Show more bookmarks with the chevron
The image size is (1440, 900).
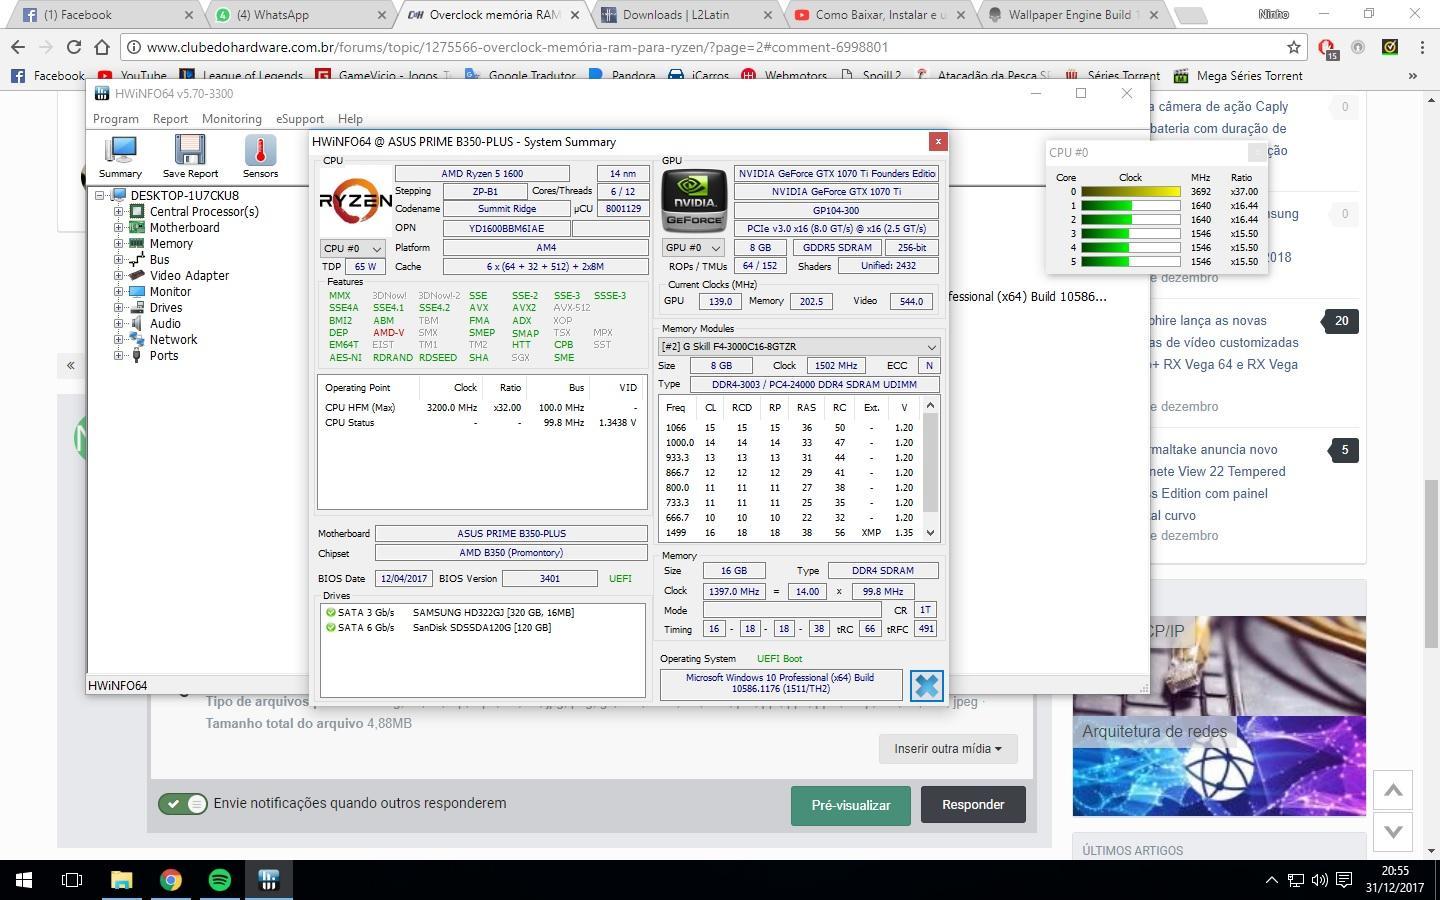click(x=1412, y=75)
